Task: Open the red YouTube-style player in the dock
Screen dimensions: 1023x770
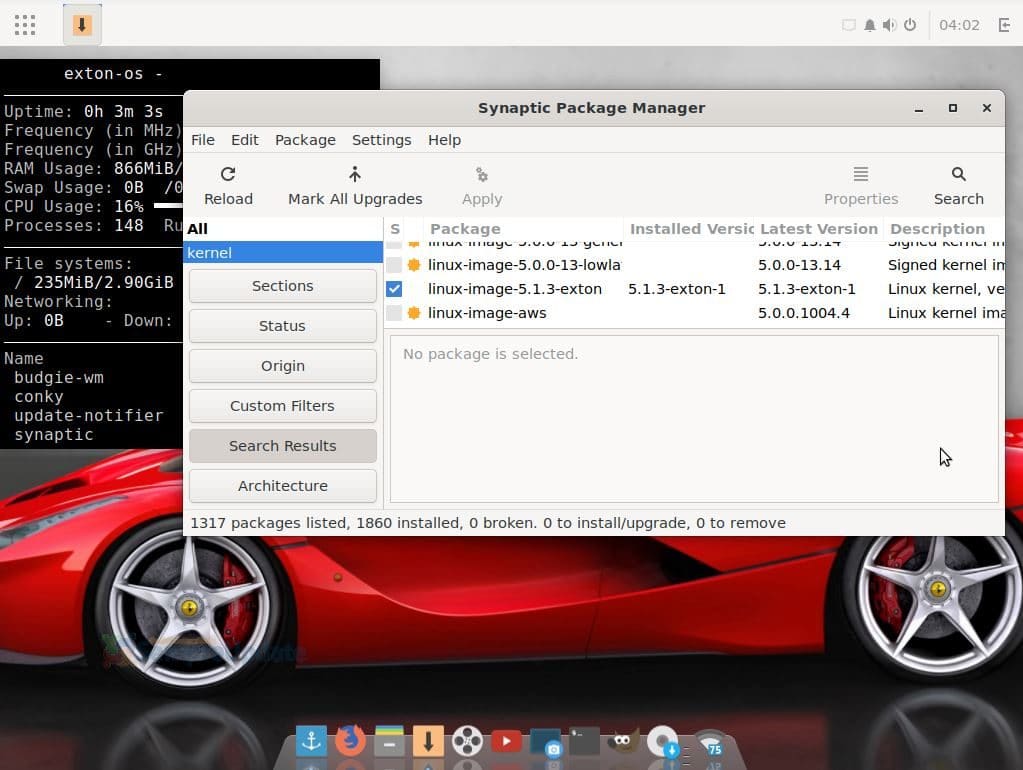Action: click(506, 741)
